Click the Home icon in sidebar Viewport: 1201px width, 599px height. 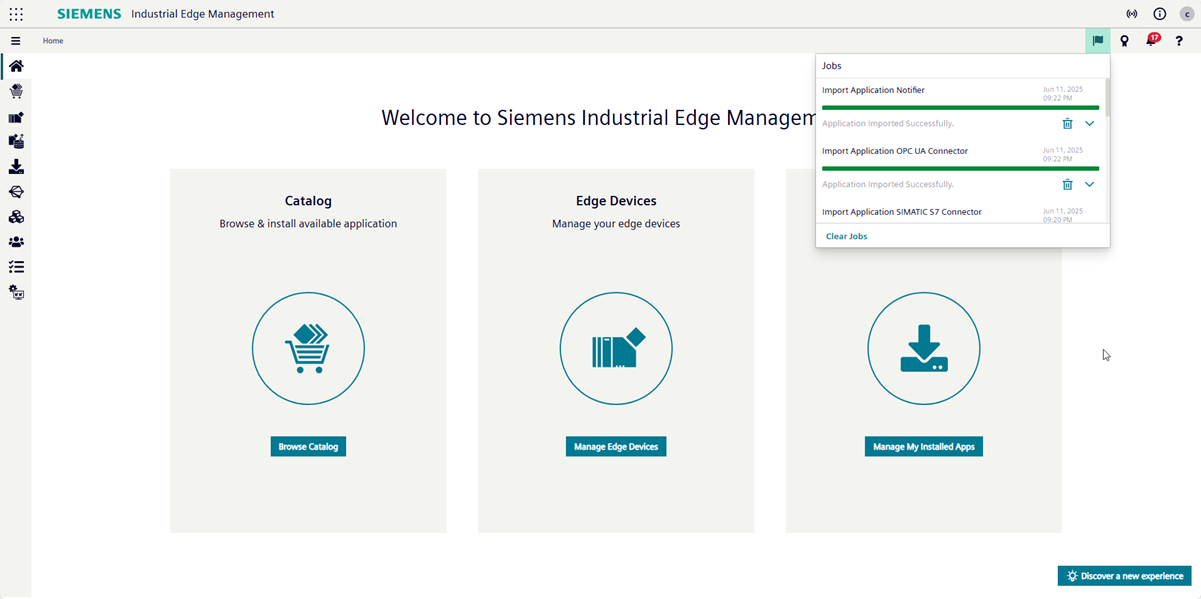coord(16,66)
